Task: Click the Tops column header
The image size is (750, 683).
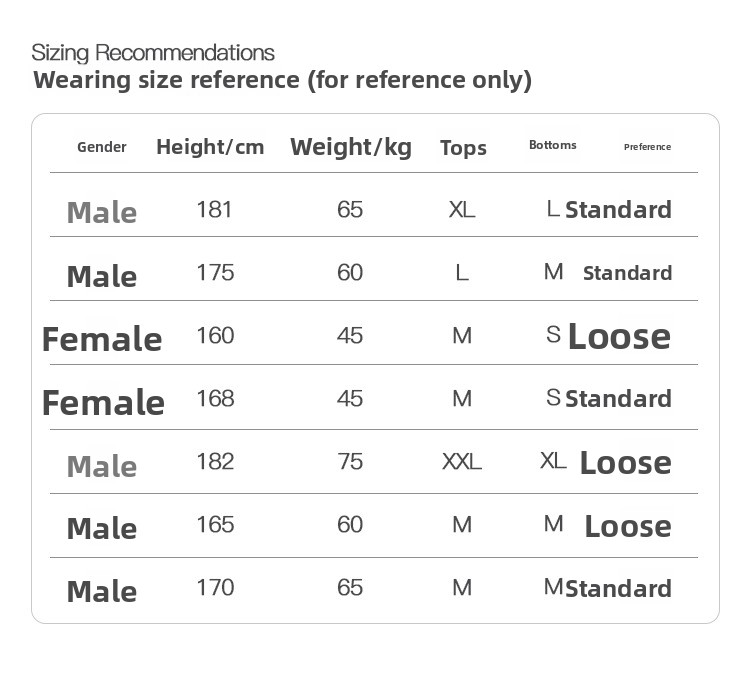Action: (x=463, y=148)
